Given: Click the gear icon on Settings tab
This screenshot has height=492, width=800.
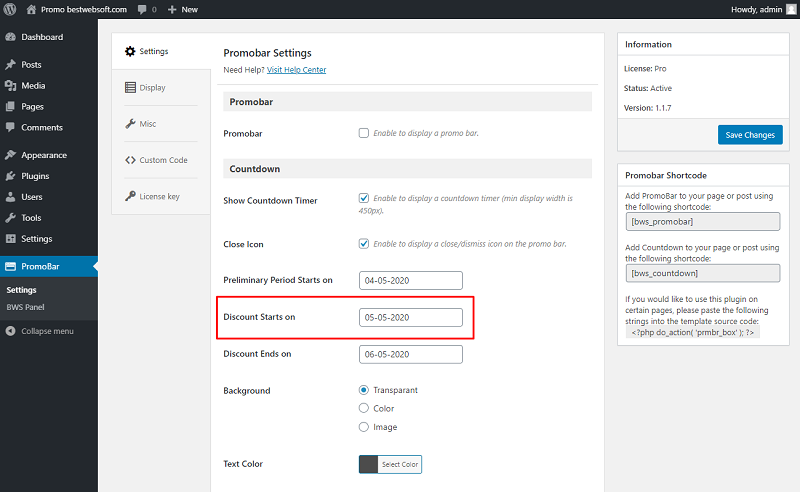Looking at the screenshot, I should click(x=130, y=51).
